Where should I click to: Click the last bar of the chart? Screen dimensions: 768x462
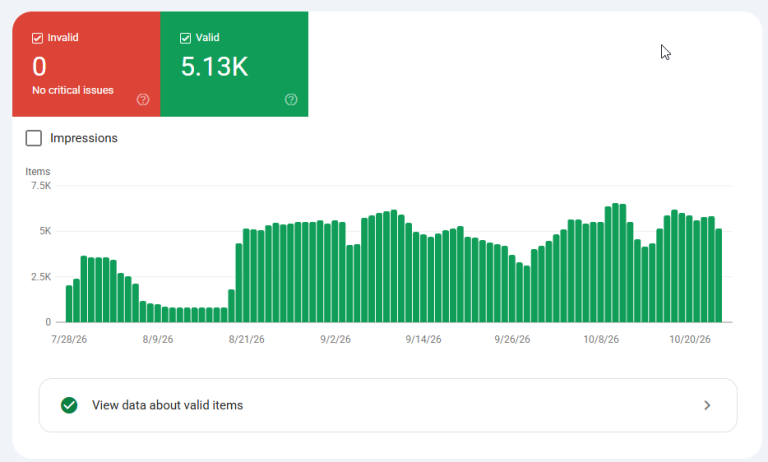point(719,275)
